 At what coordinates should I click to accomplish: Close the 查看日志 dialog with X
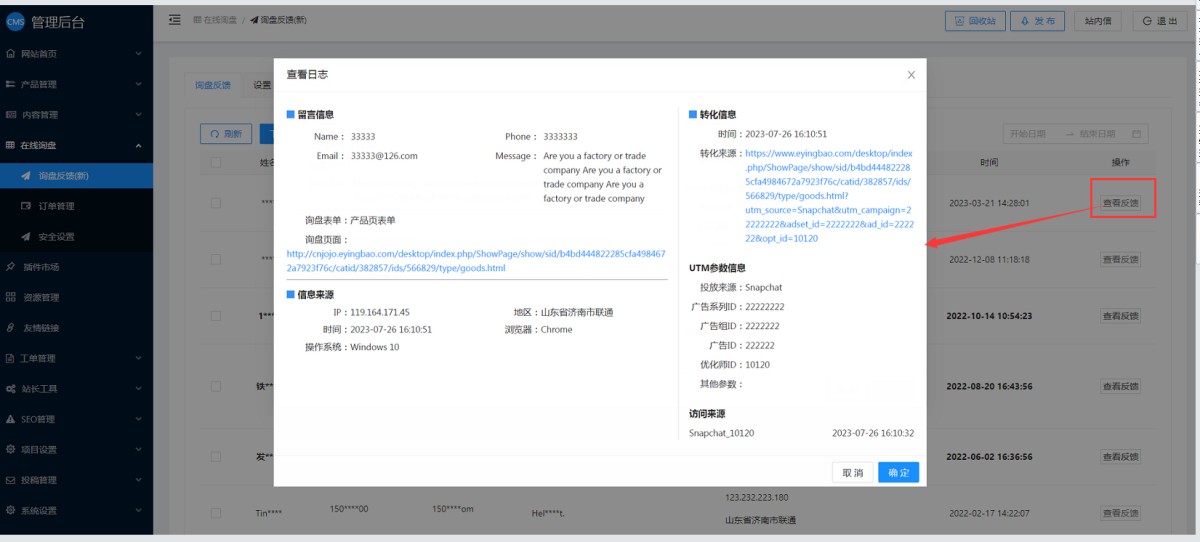click(911, 75)
